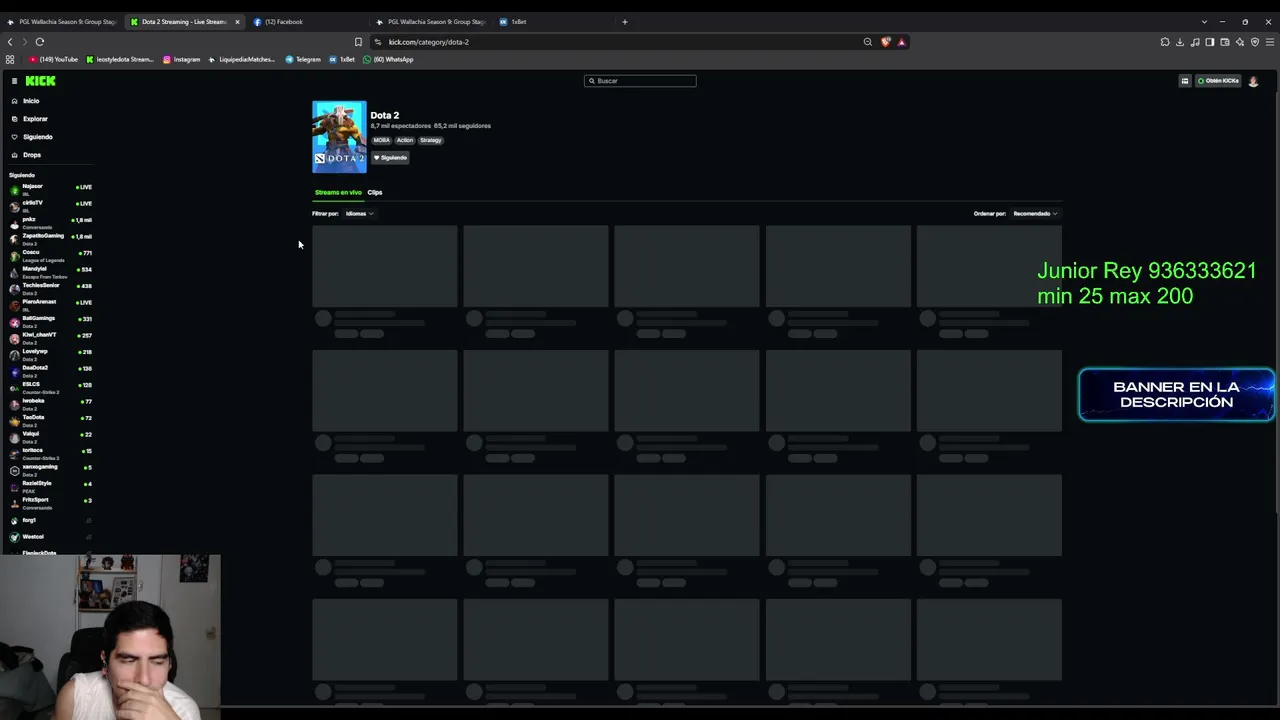Open the Brave Shields lion icon

[x=885, y=42]
